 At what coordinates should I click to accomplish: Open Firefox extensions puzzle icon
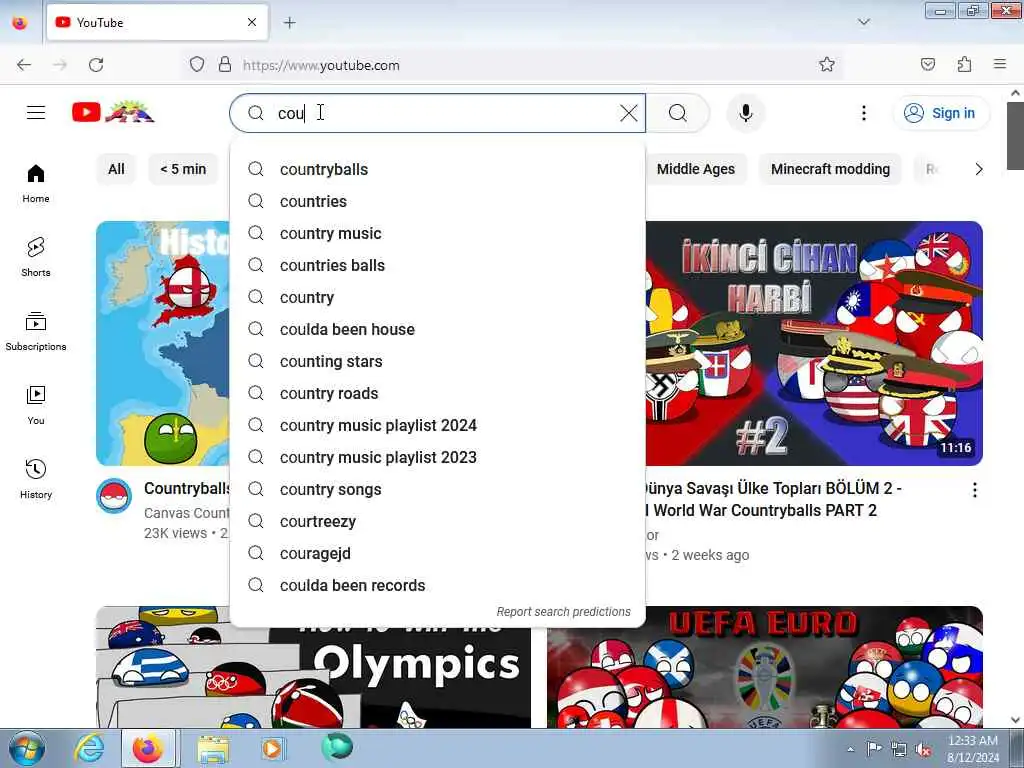pyautogui.click(x=964, y=64)
